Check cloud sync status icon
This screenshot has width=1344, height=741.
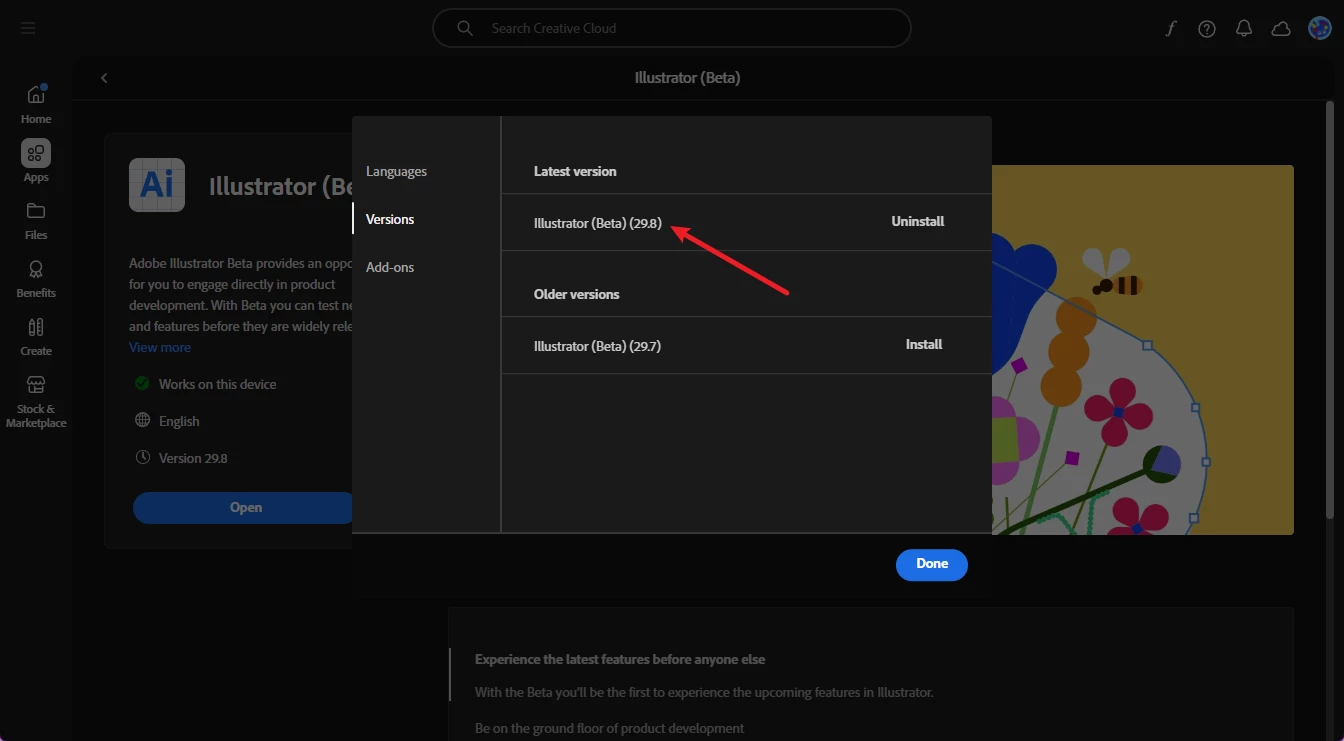[x=1281, y=29]
